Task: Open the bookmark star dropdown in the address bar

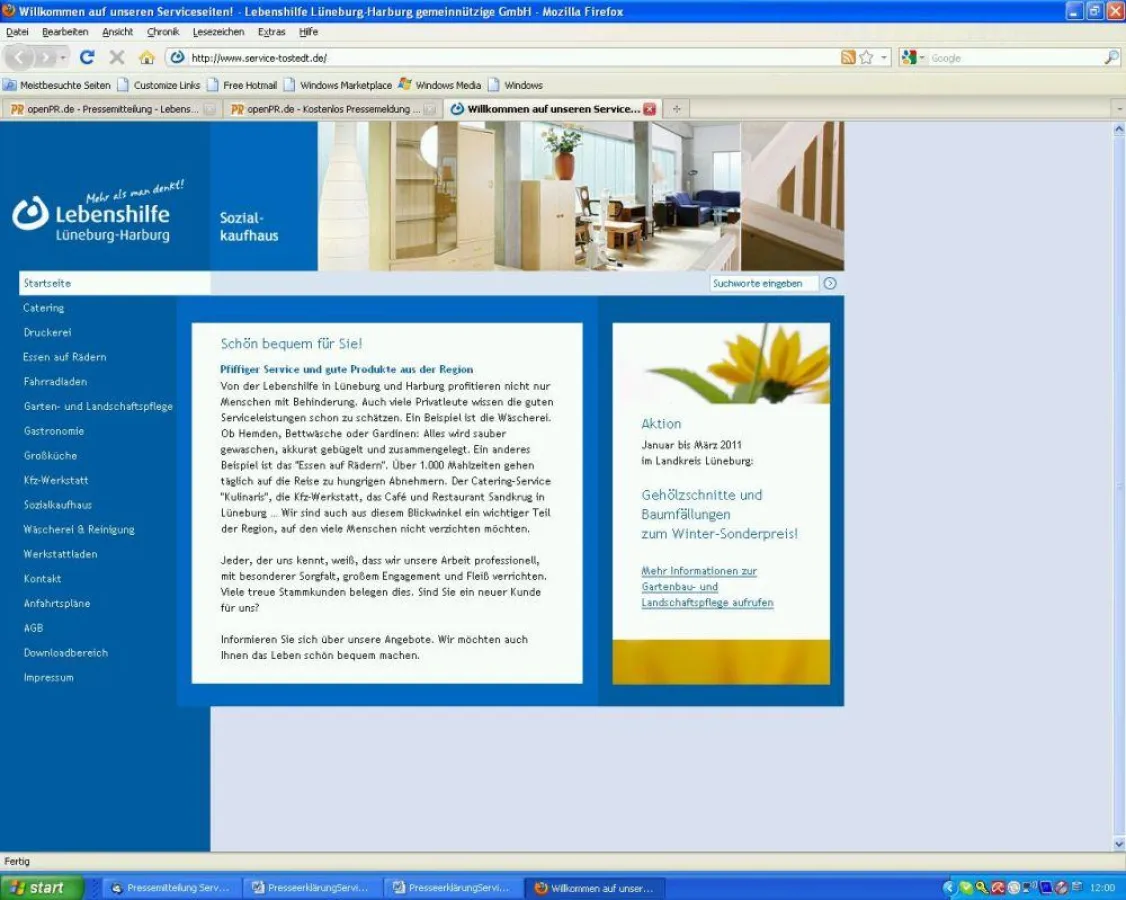Action: pos(884,57)
